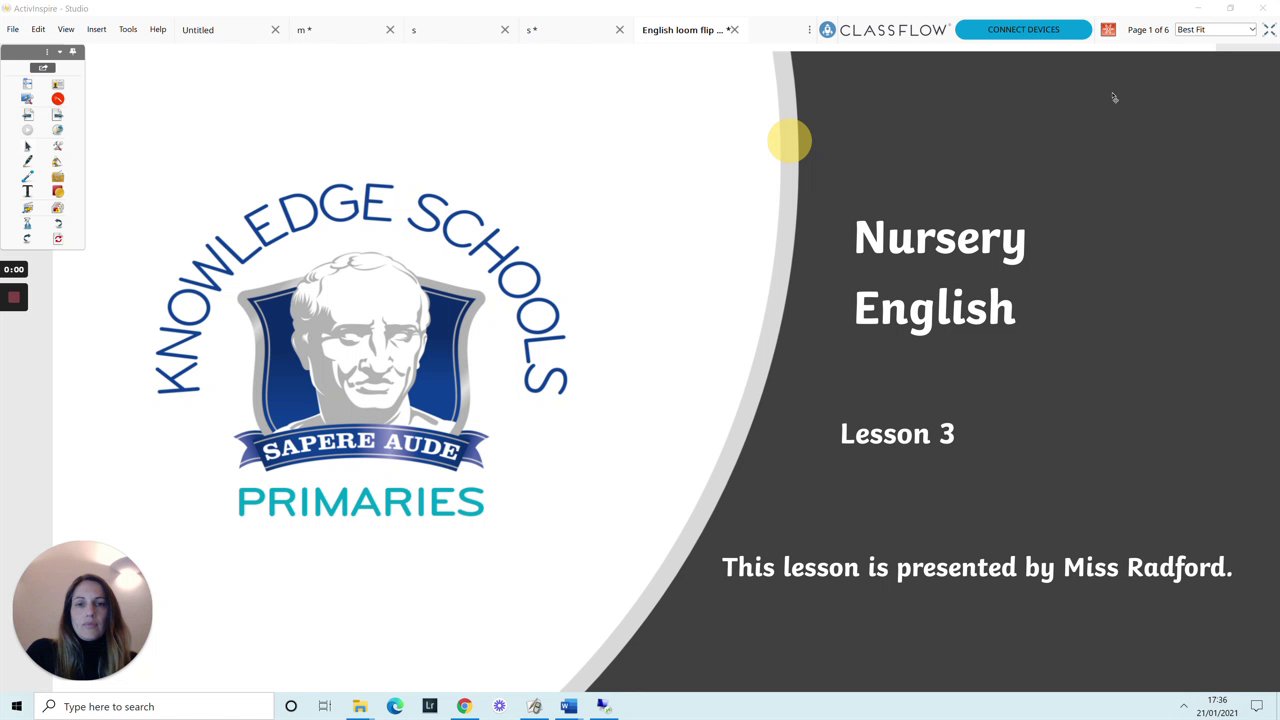This screenshot has height=720, width=1280.
Task: Open the Edit menu
Action: coord(38,29)
